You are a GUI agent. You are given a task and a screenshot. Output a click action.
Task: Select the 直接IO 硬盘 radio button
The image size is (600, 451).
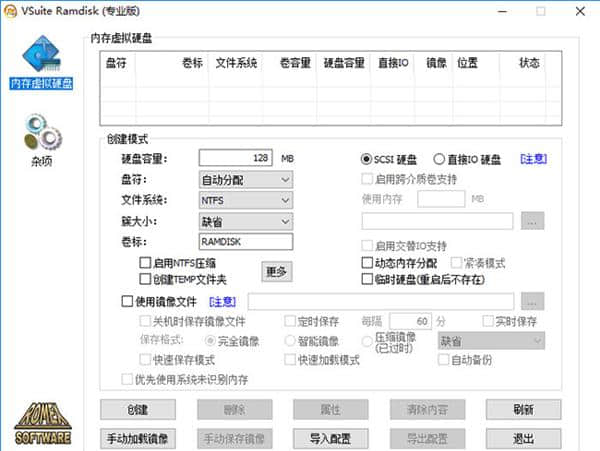[x=438, y=158]
